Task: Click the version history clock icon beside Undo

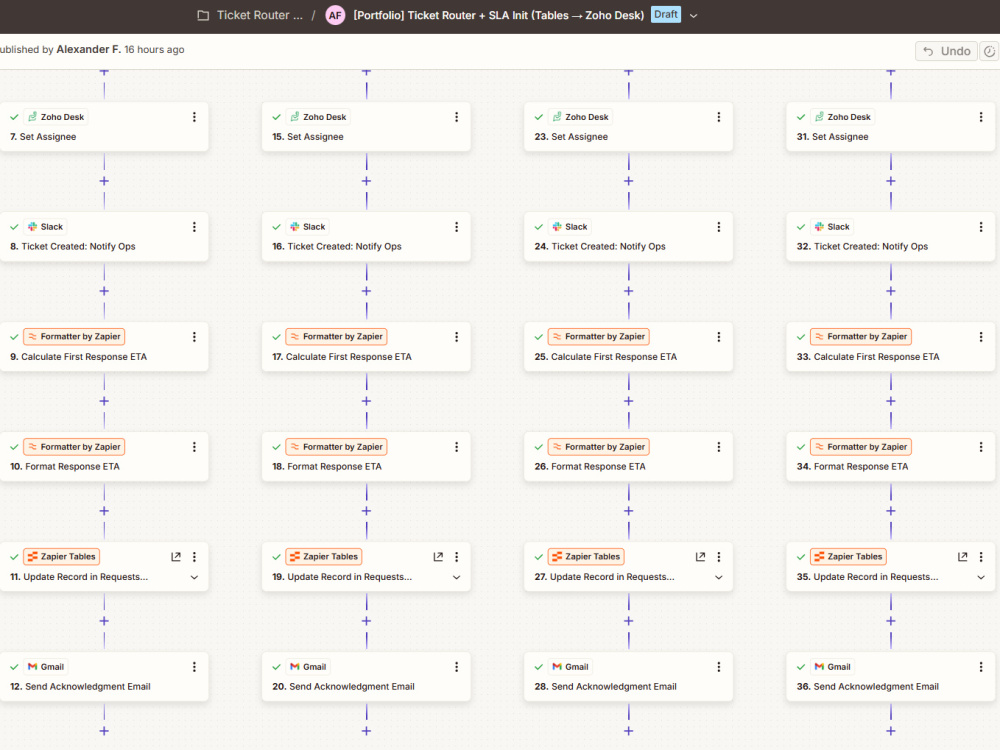Action: [x=989, y=51]
